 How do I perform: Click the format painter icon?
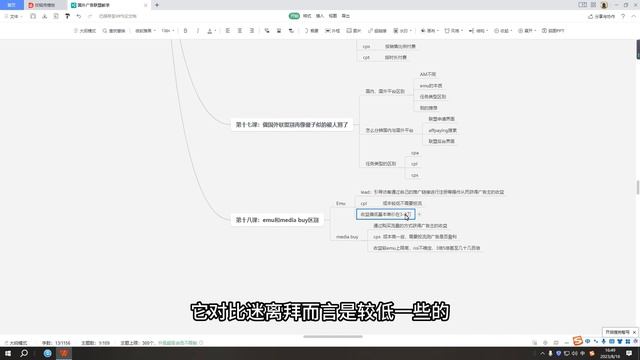click(67, 16)
